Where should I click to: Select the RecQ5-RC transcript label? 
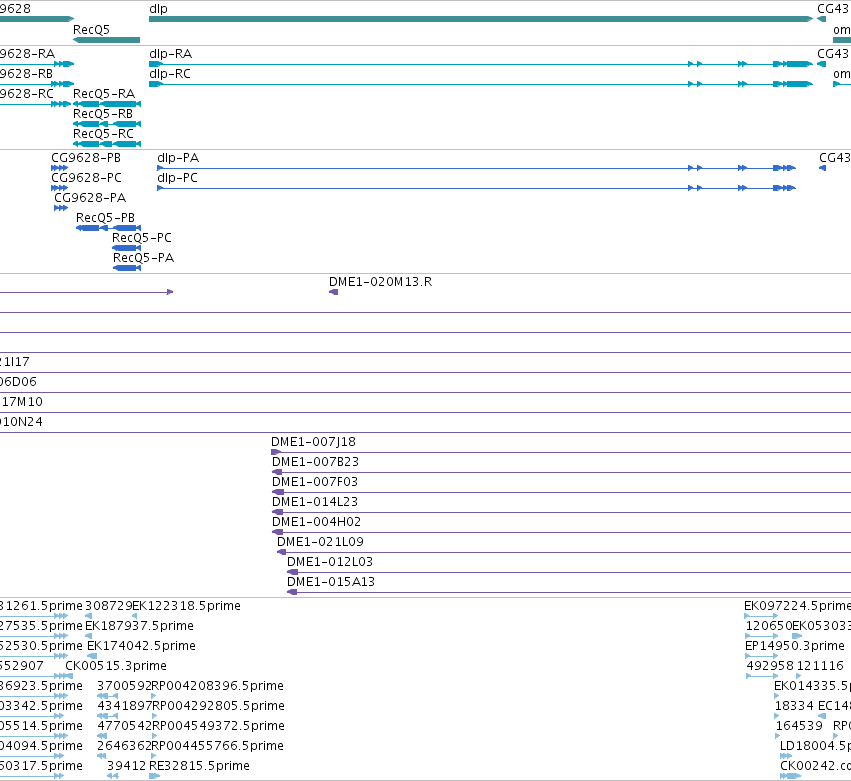[x=103, y=134]
